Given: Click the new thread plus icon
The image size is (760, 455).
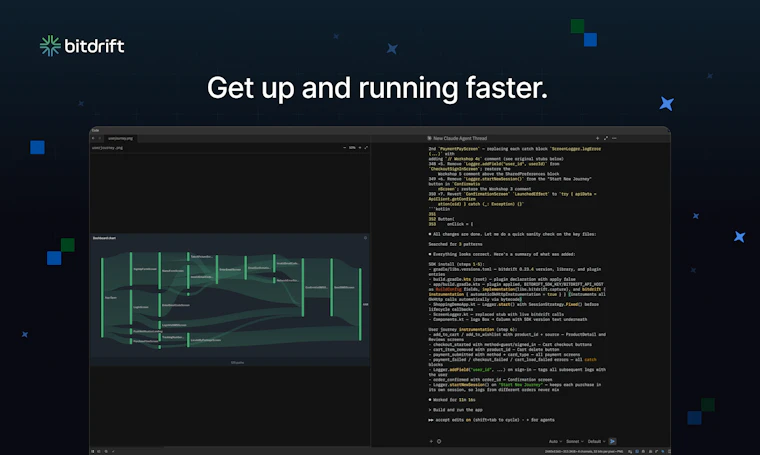Looking at the screenshot, I should tap(598, 138).
